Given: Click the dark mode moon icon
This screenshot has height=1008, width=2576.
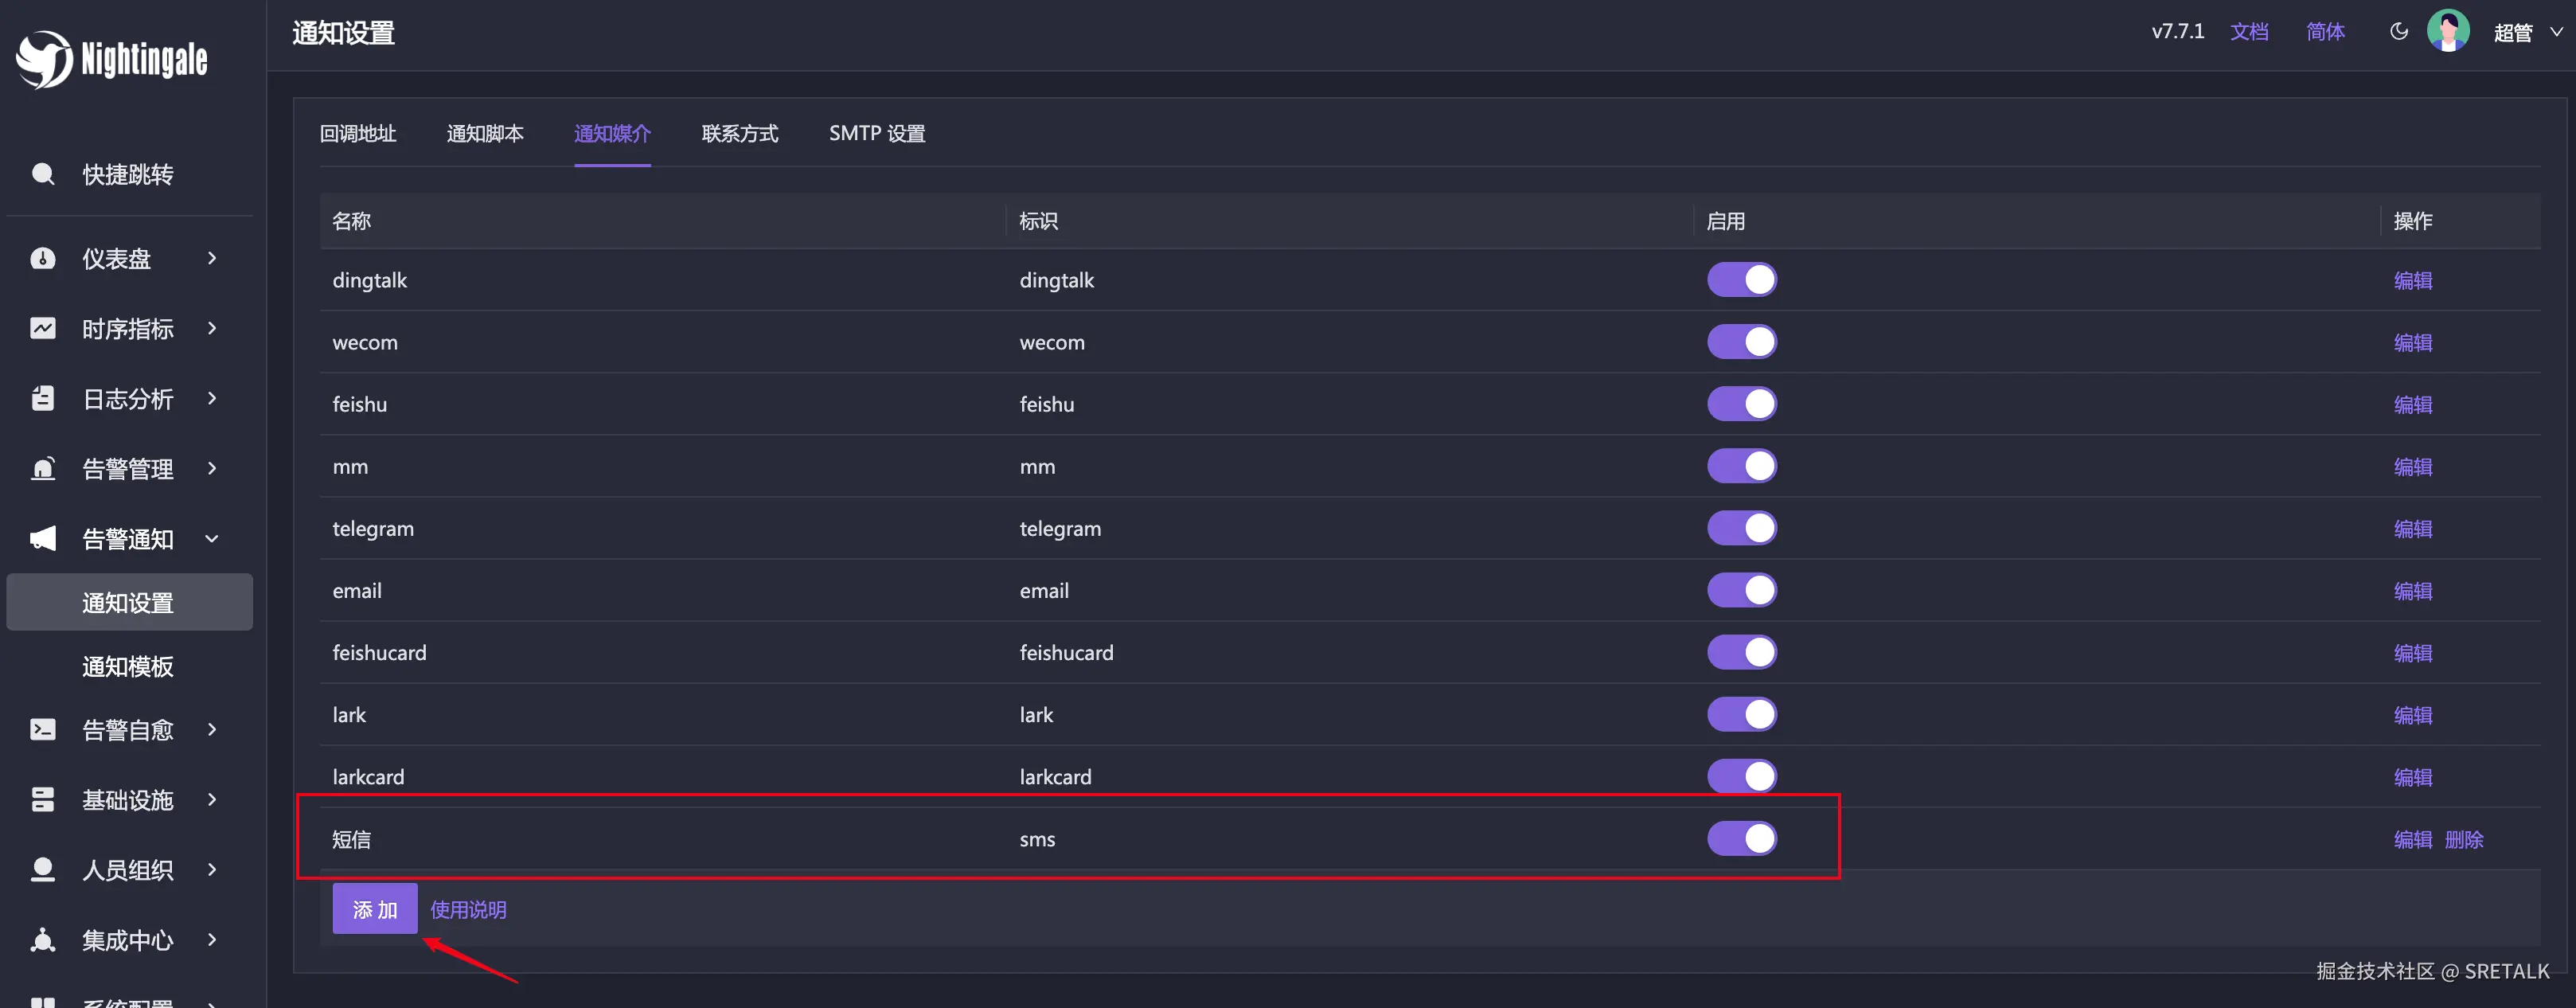Looking at the screenshot, I should [2398, 31].
